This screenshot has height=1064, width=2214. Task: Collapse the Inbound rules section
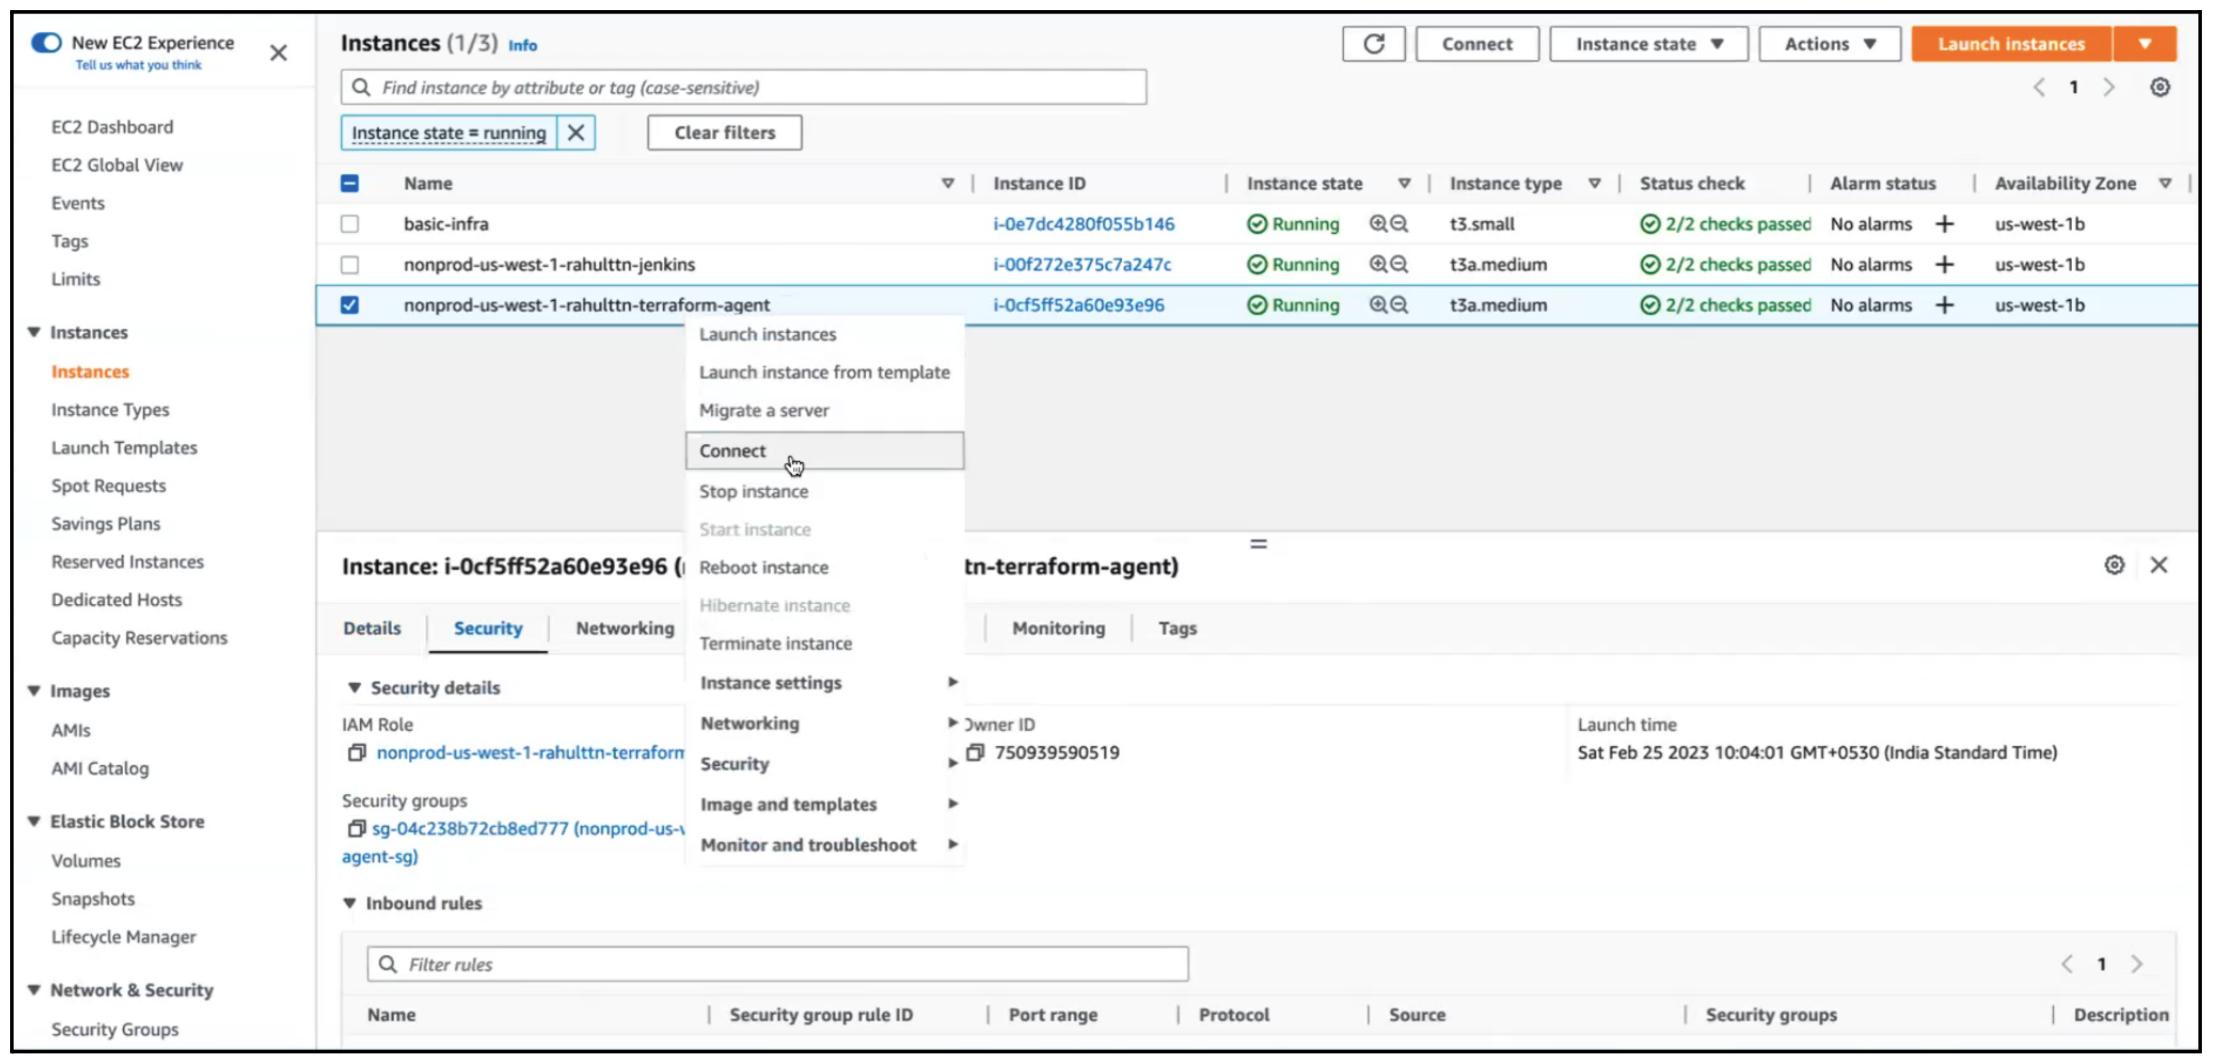tap(349, 903)
